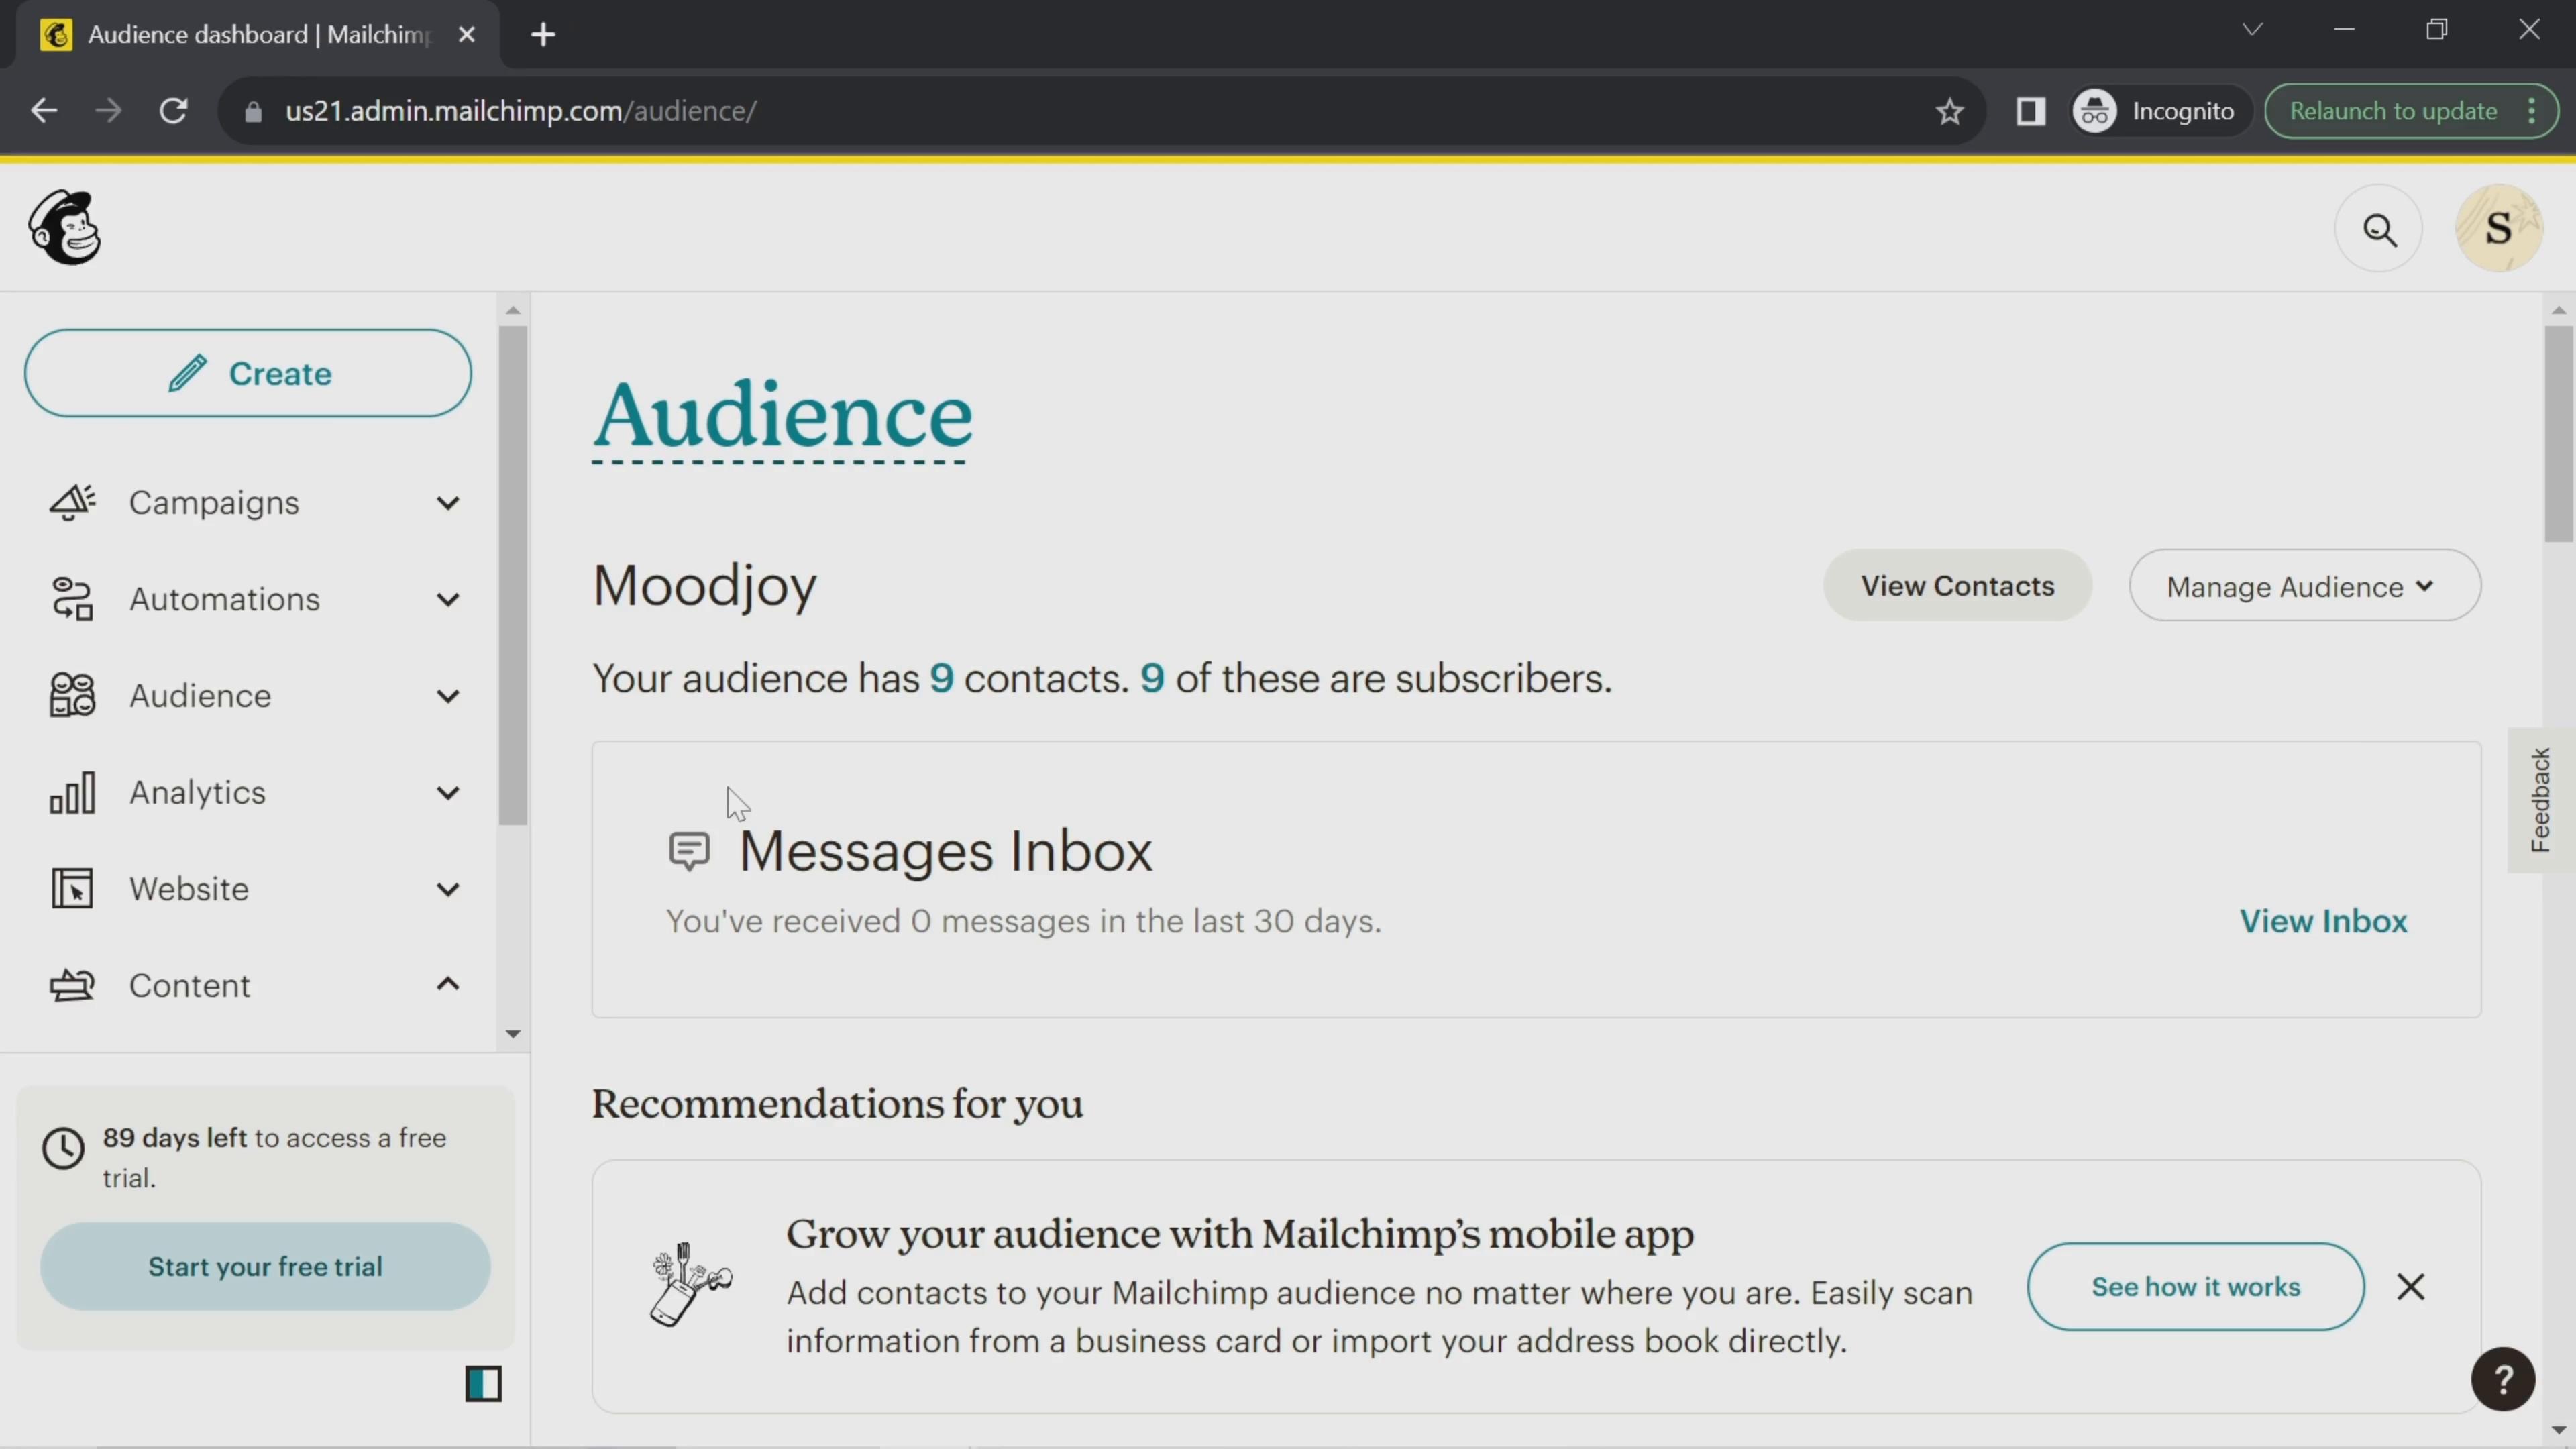Click Start your free trial button
2576x1449 pixels.
[266, 1267]
